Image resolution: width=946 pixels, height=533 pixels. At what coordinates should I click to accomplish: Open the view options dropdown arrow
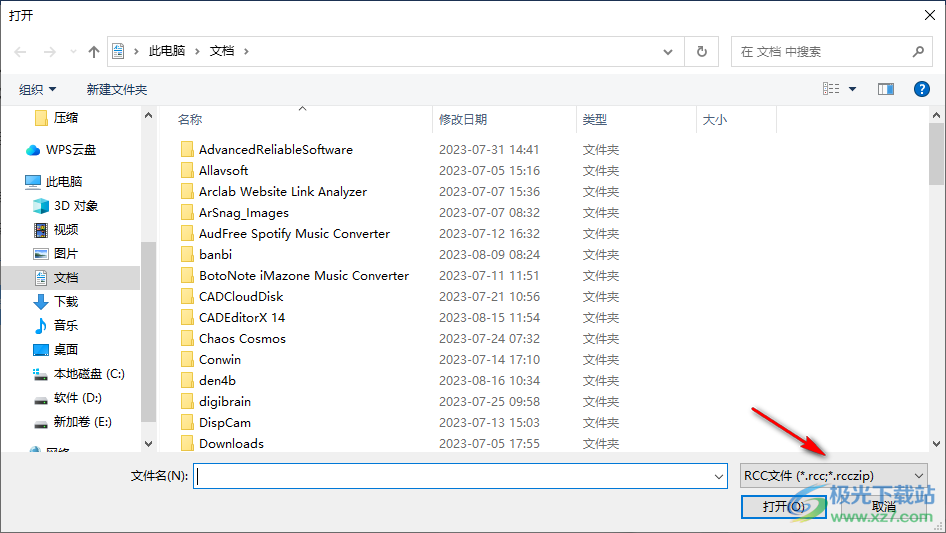pos(852,89)
